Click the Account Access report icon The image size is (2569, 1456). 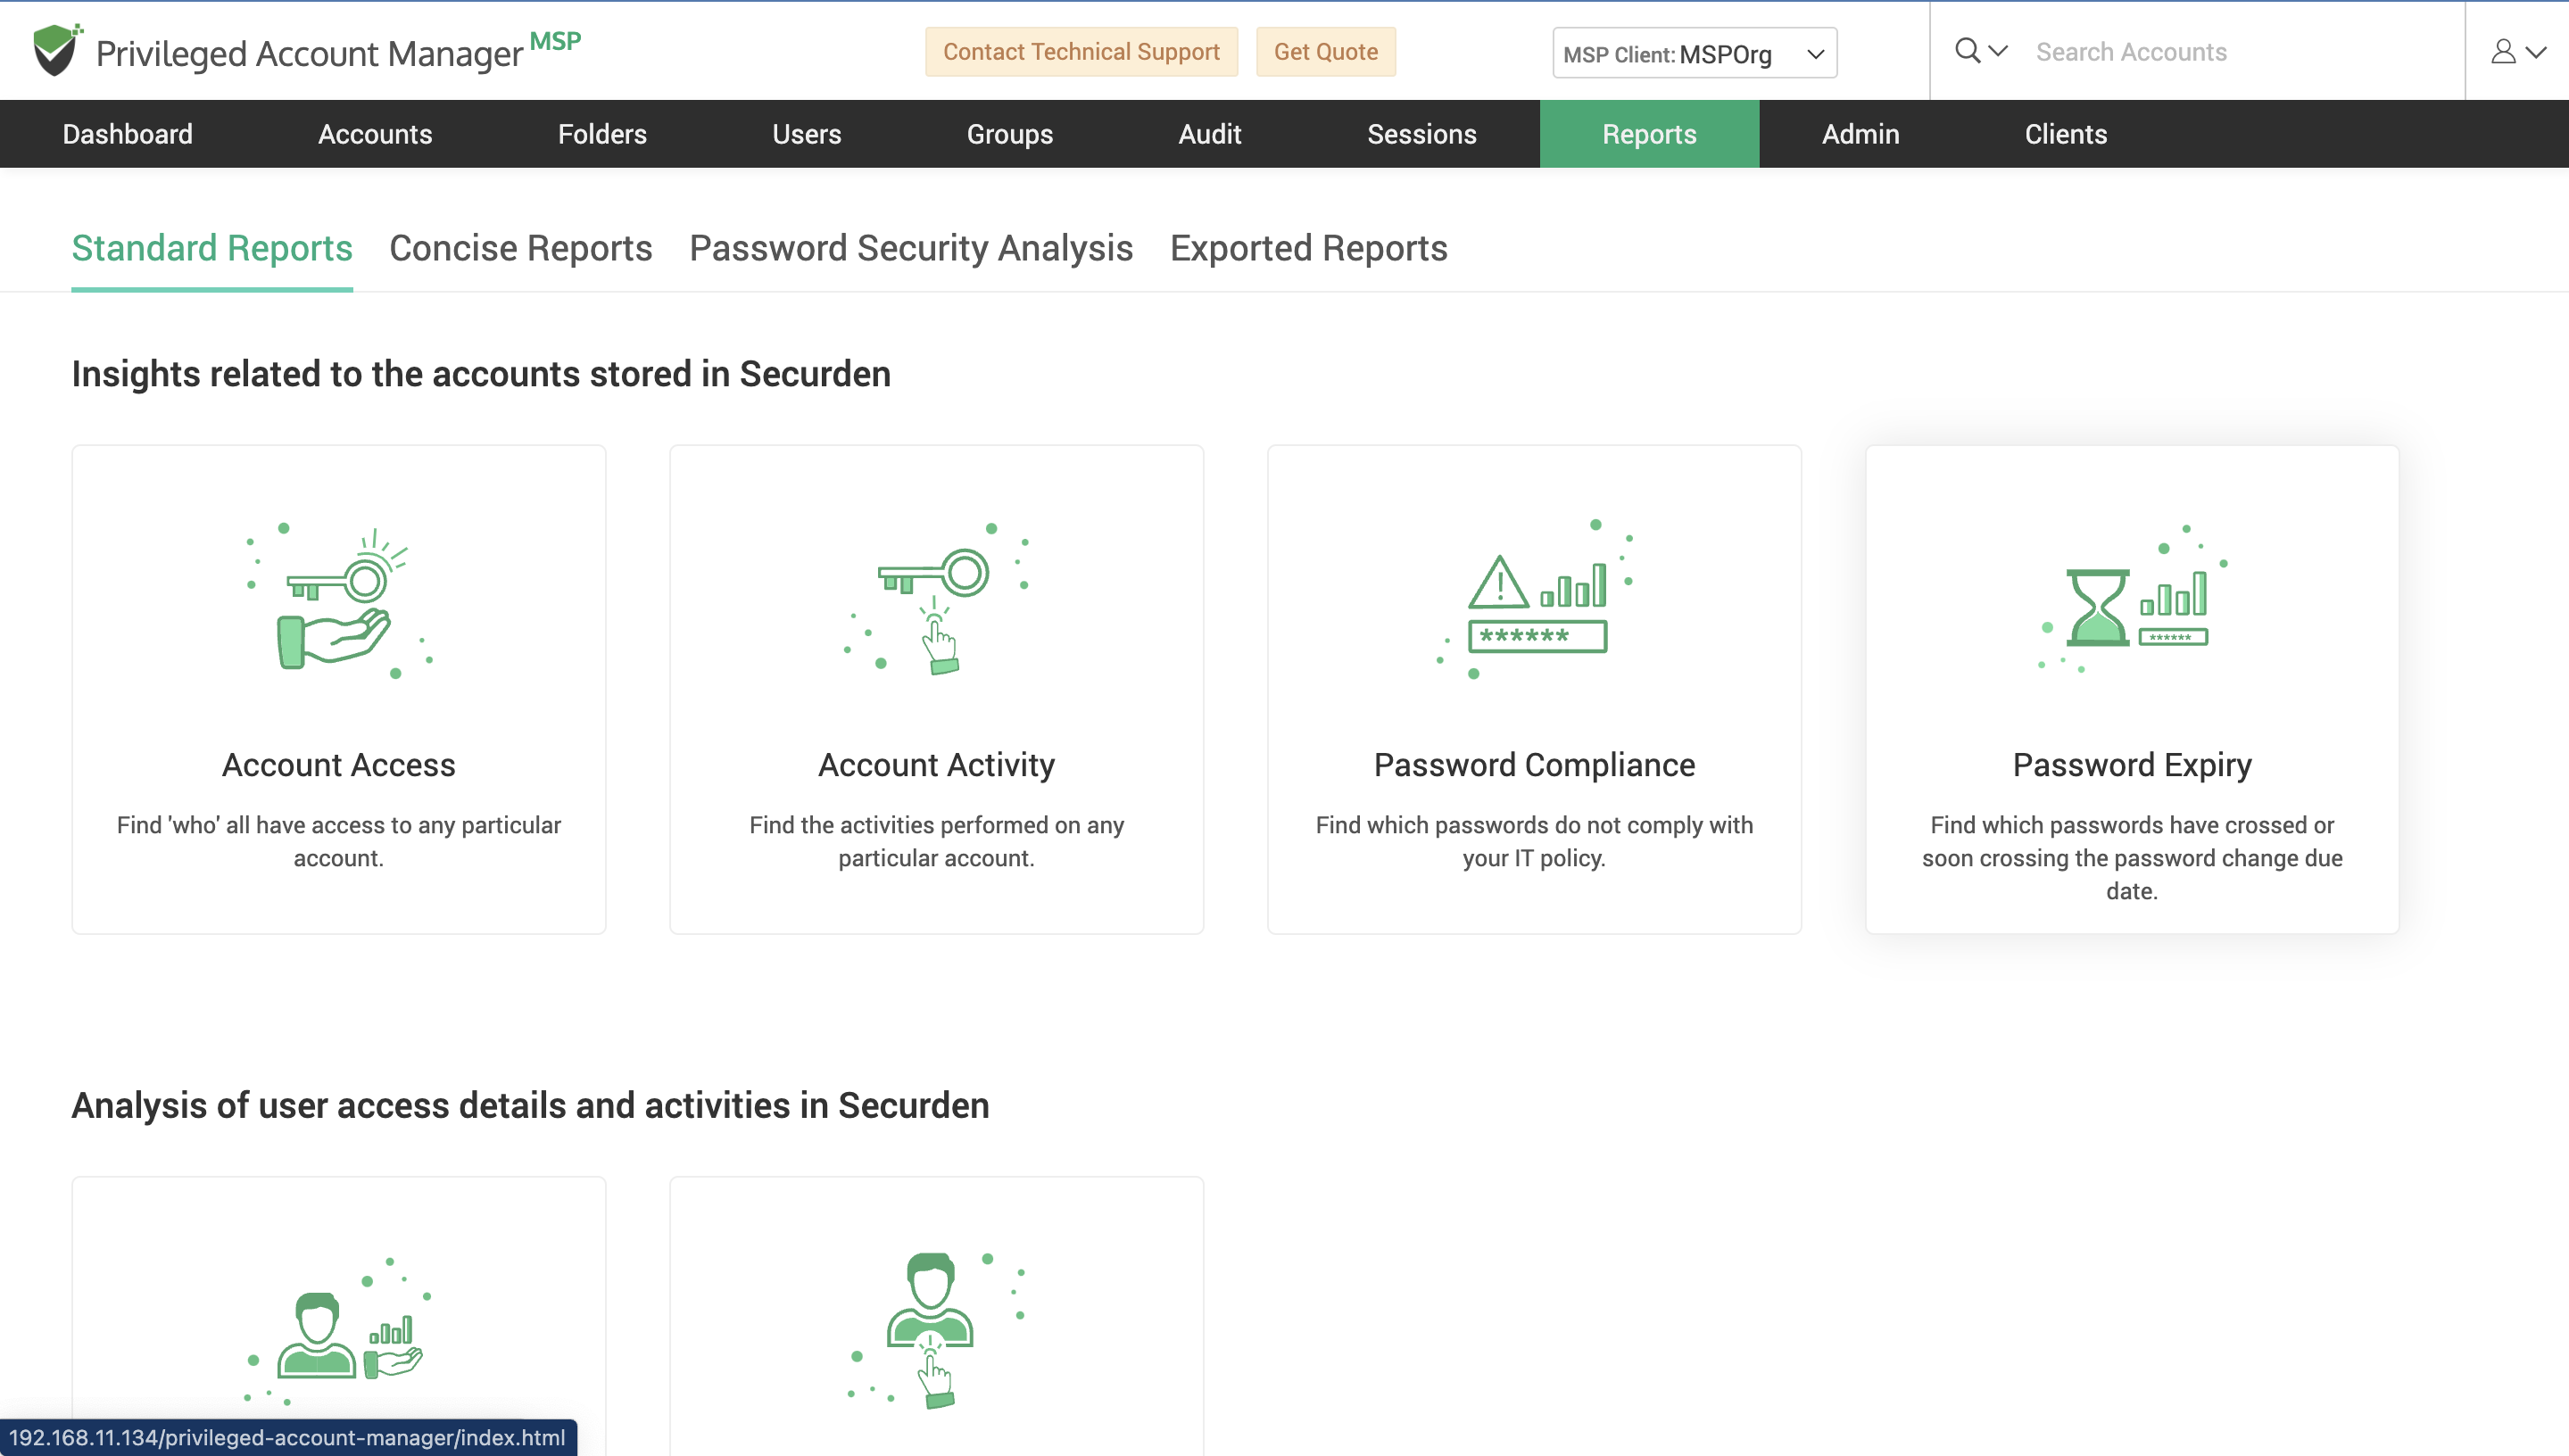(x=337, y=599)
